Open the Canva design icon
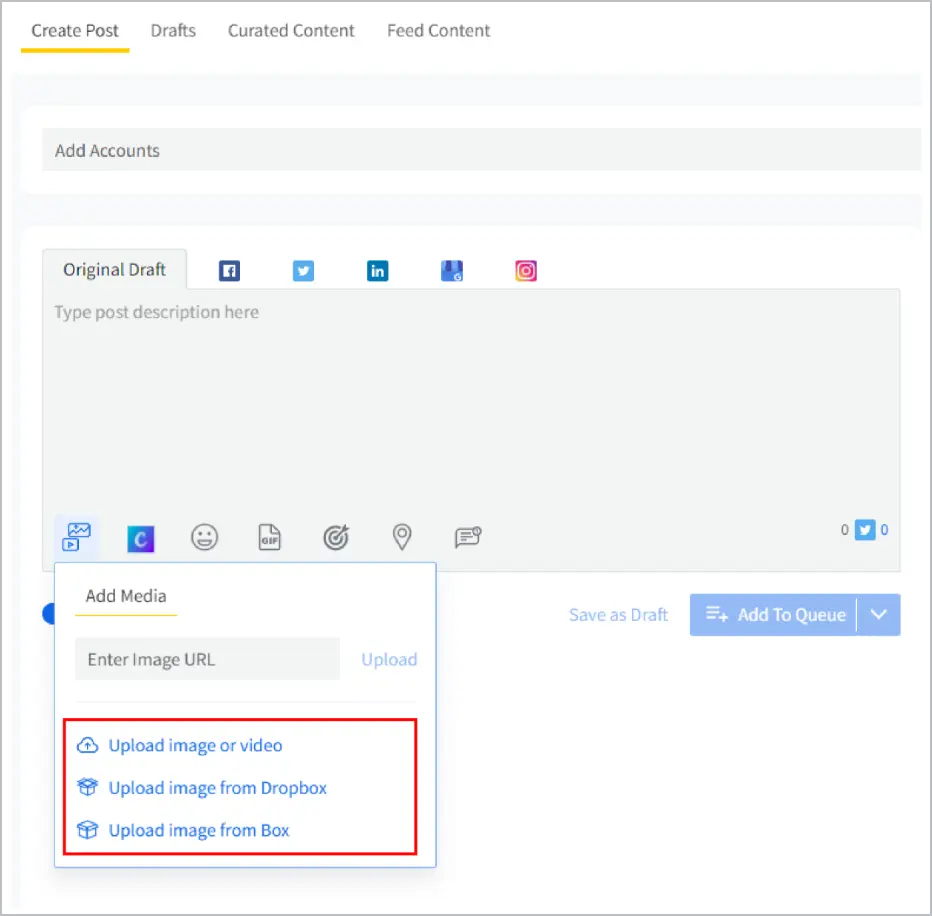 click(x=141, y=539)
